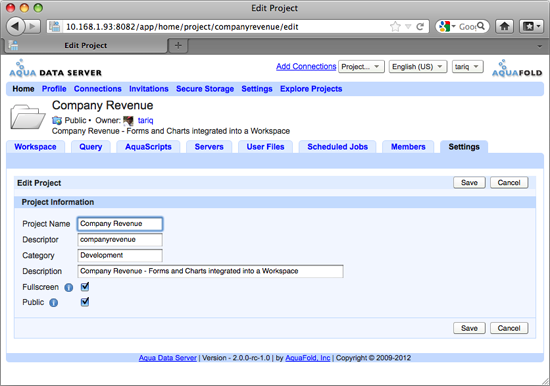Open the browser home page icon

[504, 26]
